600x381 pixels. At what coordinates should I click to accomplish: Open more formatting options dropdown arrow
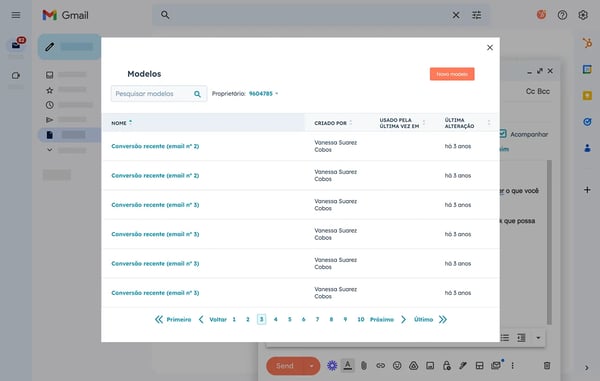pyautogui.click(x=538, y=338)
